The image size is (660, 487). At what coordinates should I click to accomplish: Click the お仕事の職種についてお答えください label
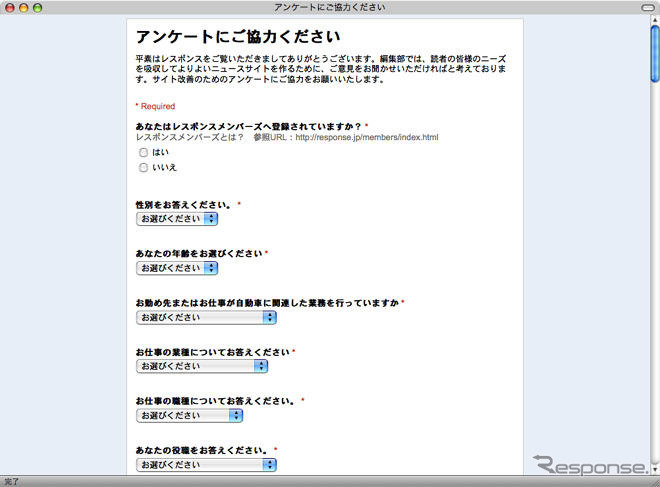(x=215, y=401)
